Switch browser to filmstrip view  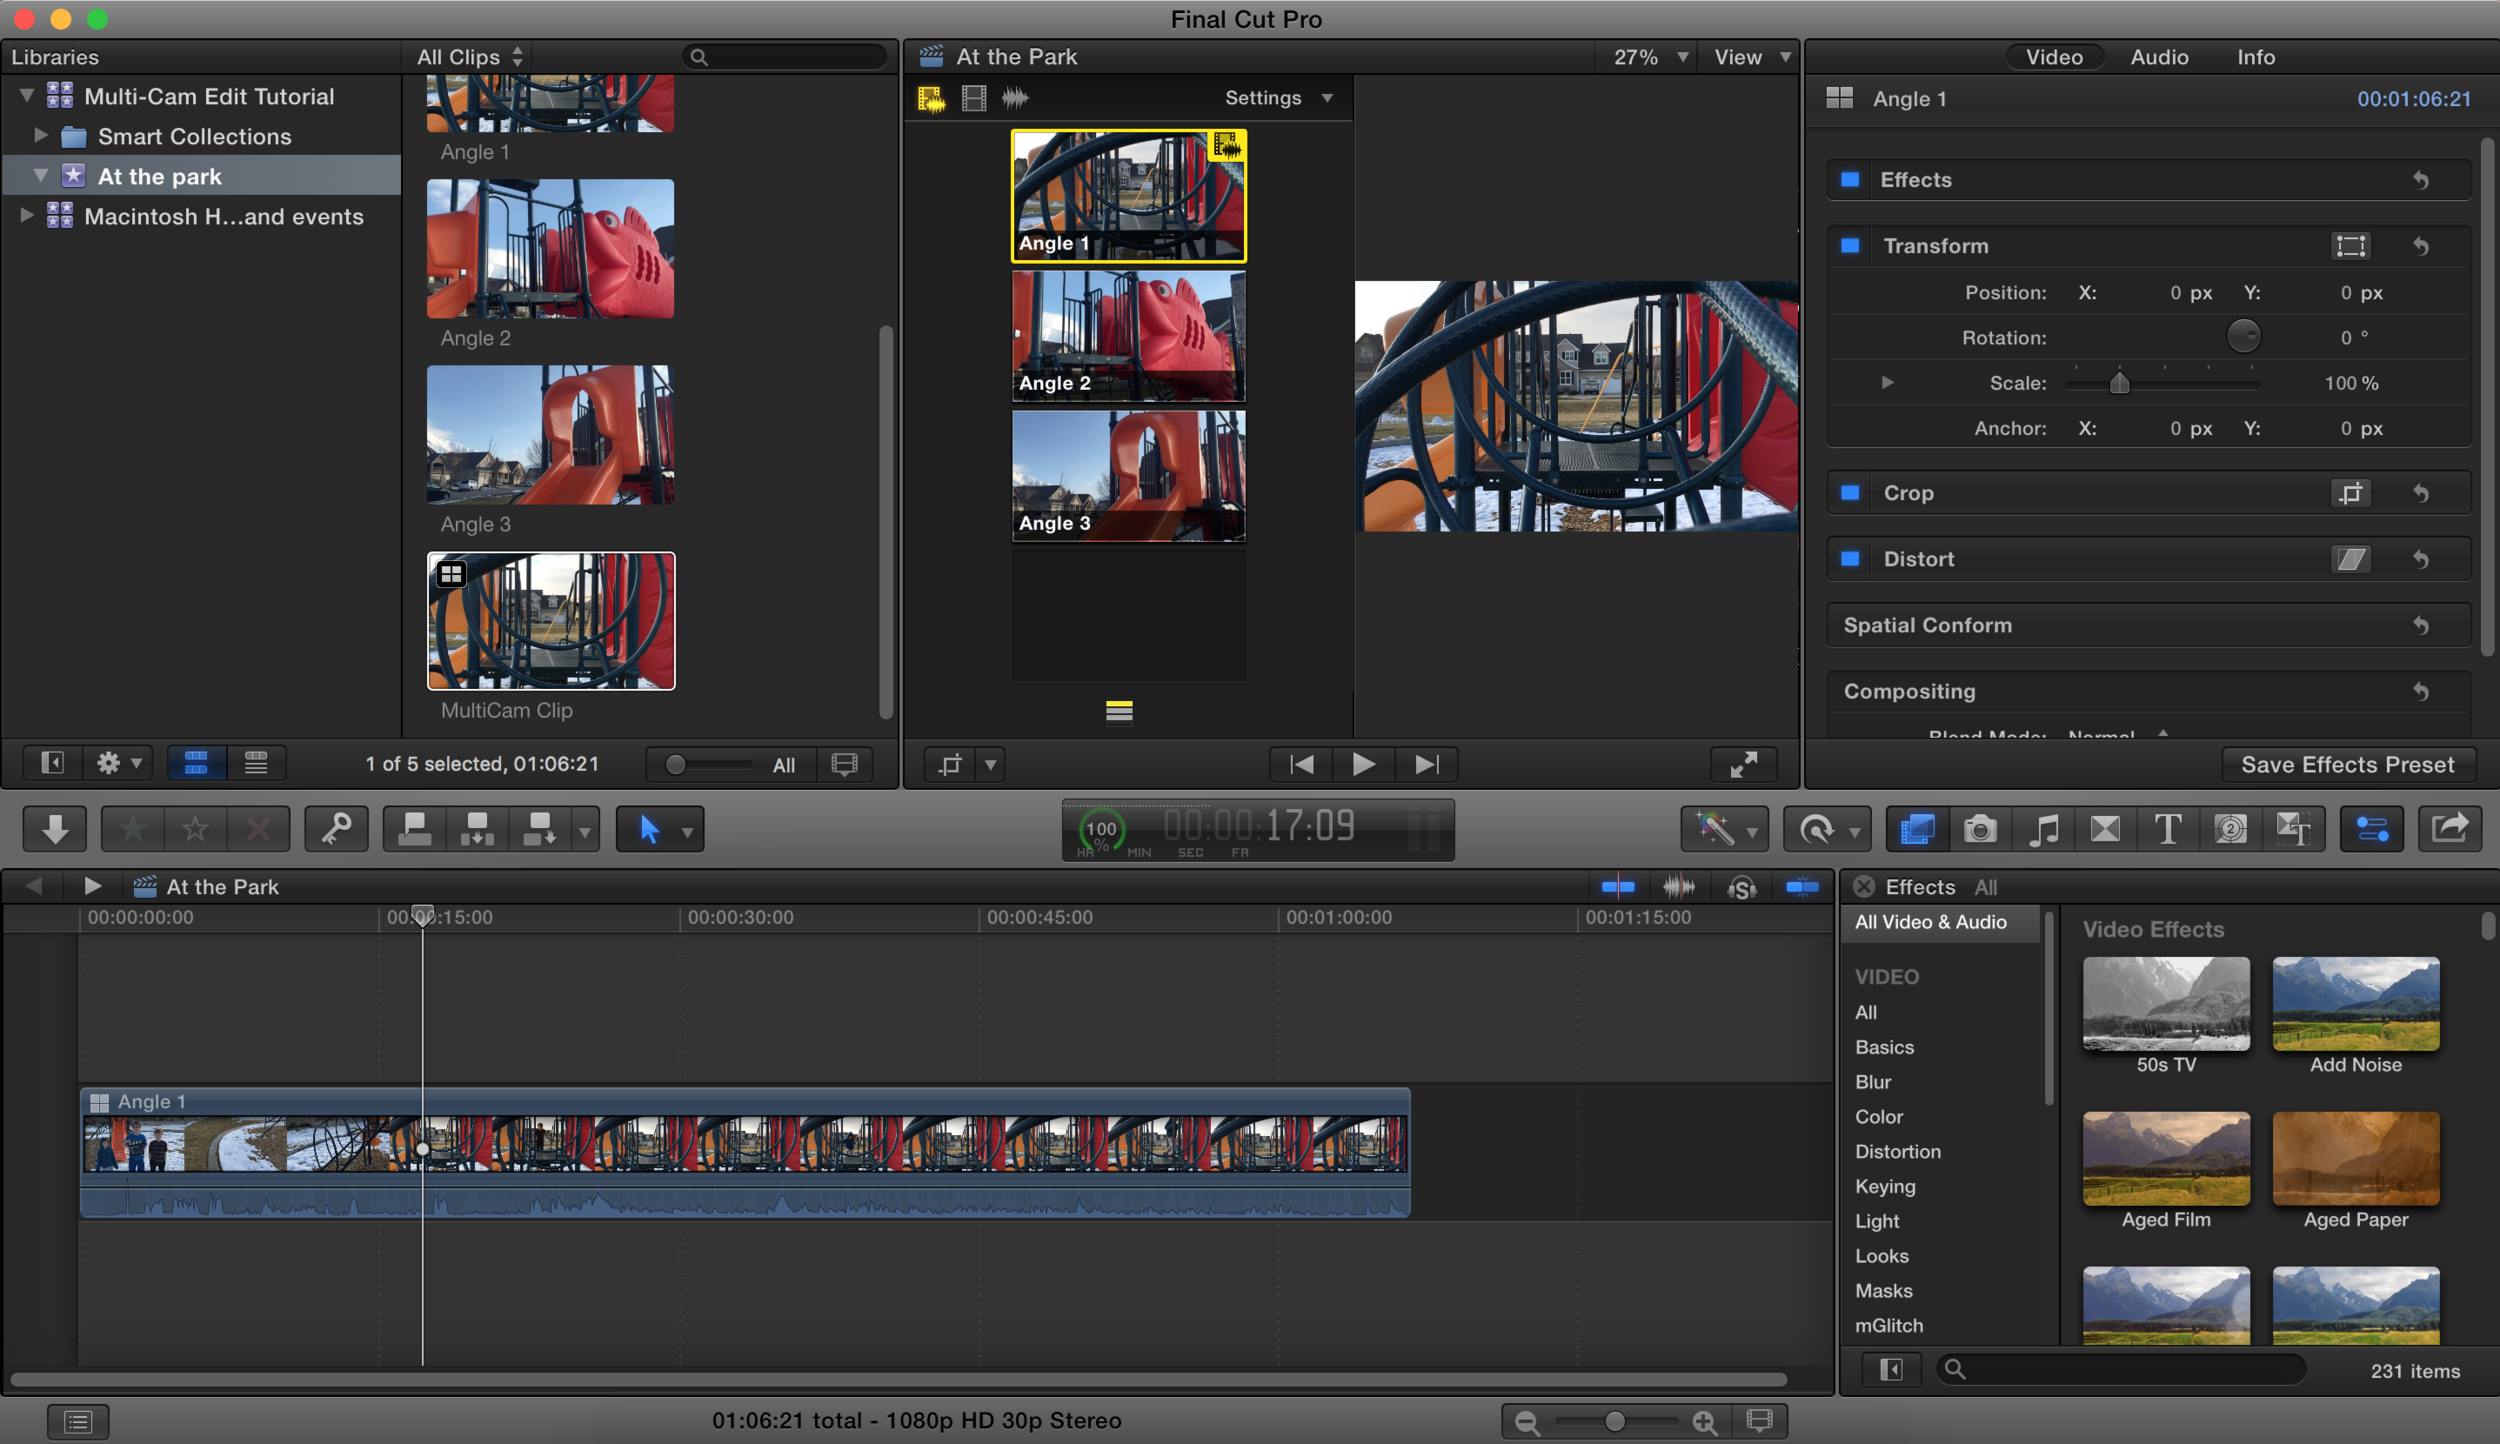[x=196, y=764]
